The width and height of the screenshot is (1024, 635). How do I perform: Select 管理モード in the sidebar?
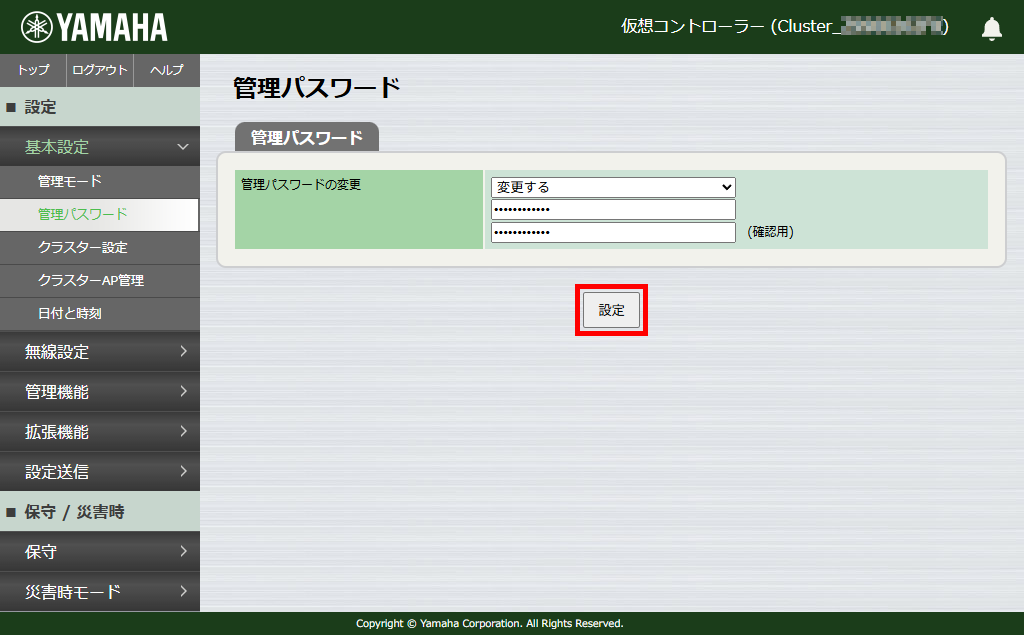coord(100,182)
